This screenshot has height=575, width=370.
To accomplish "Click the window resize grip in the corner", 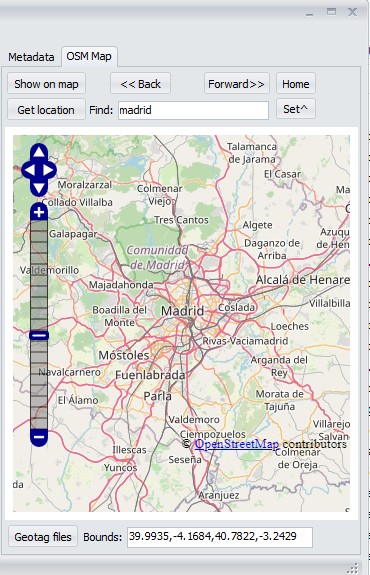I will point(352,568).
